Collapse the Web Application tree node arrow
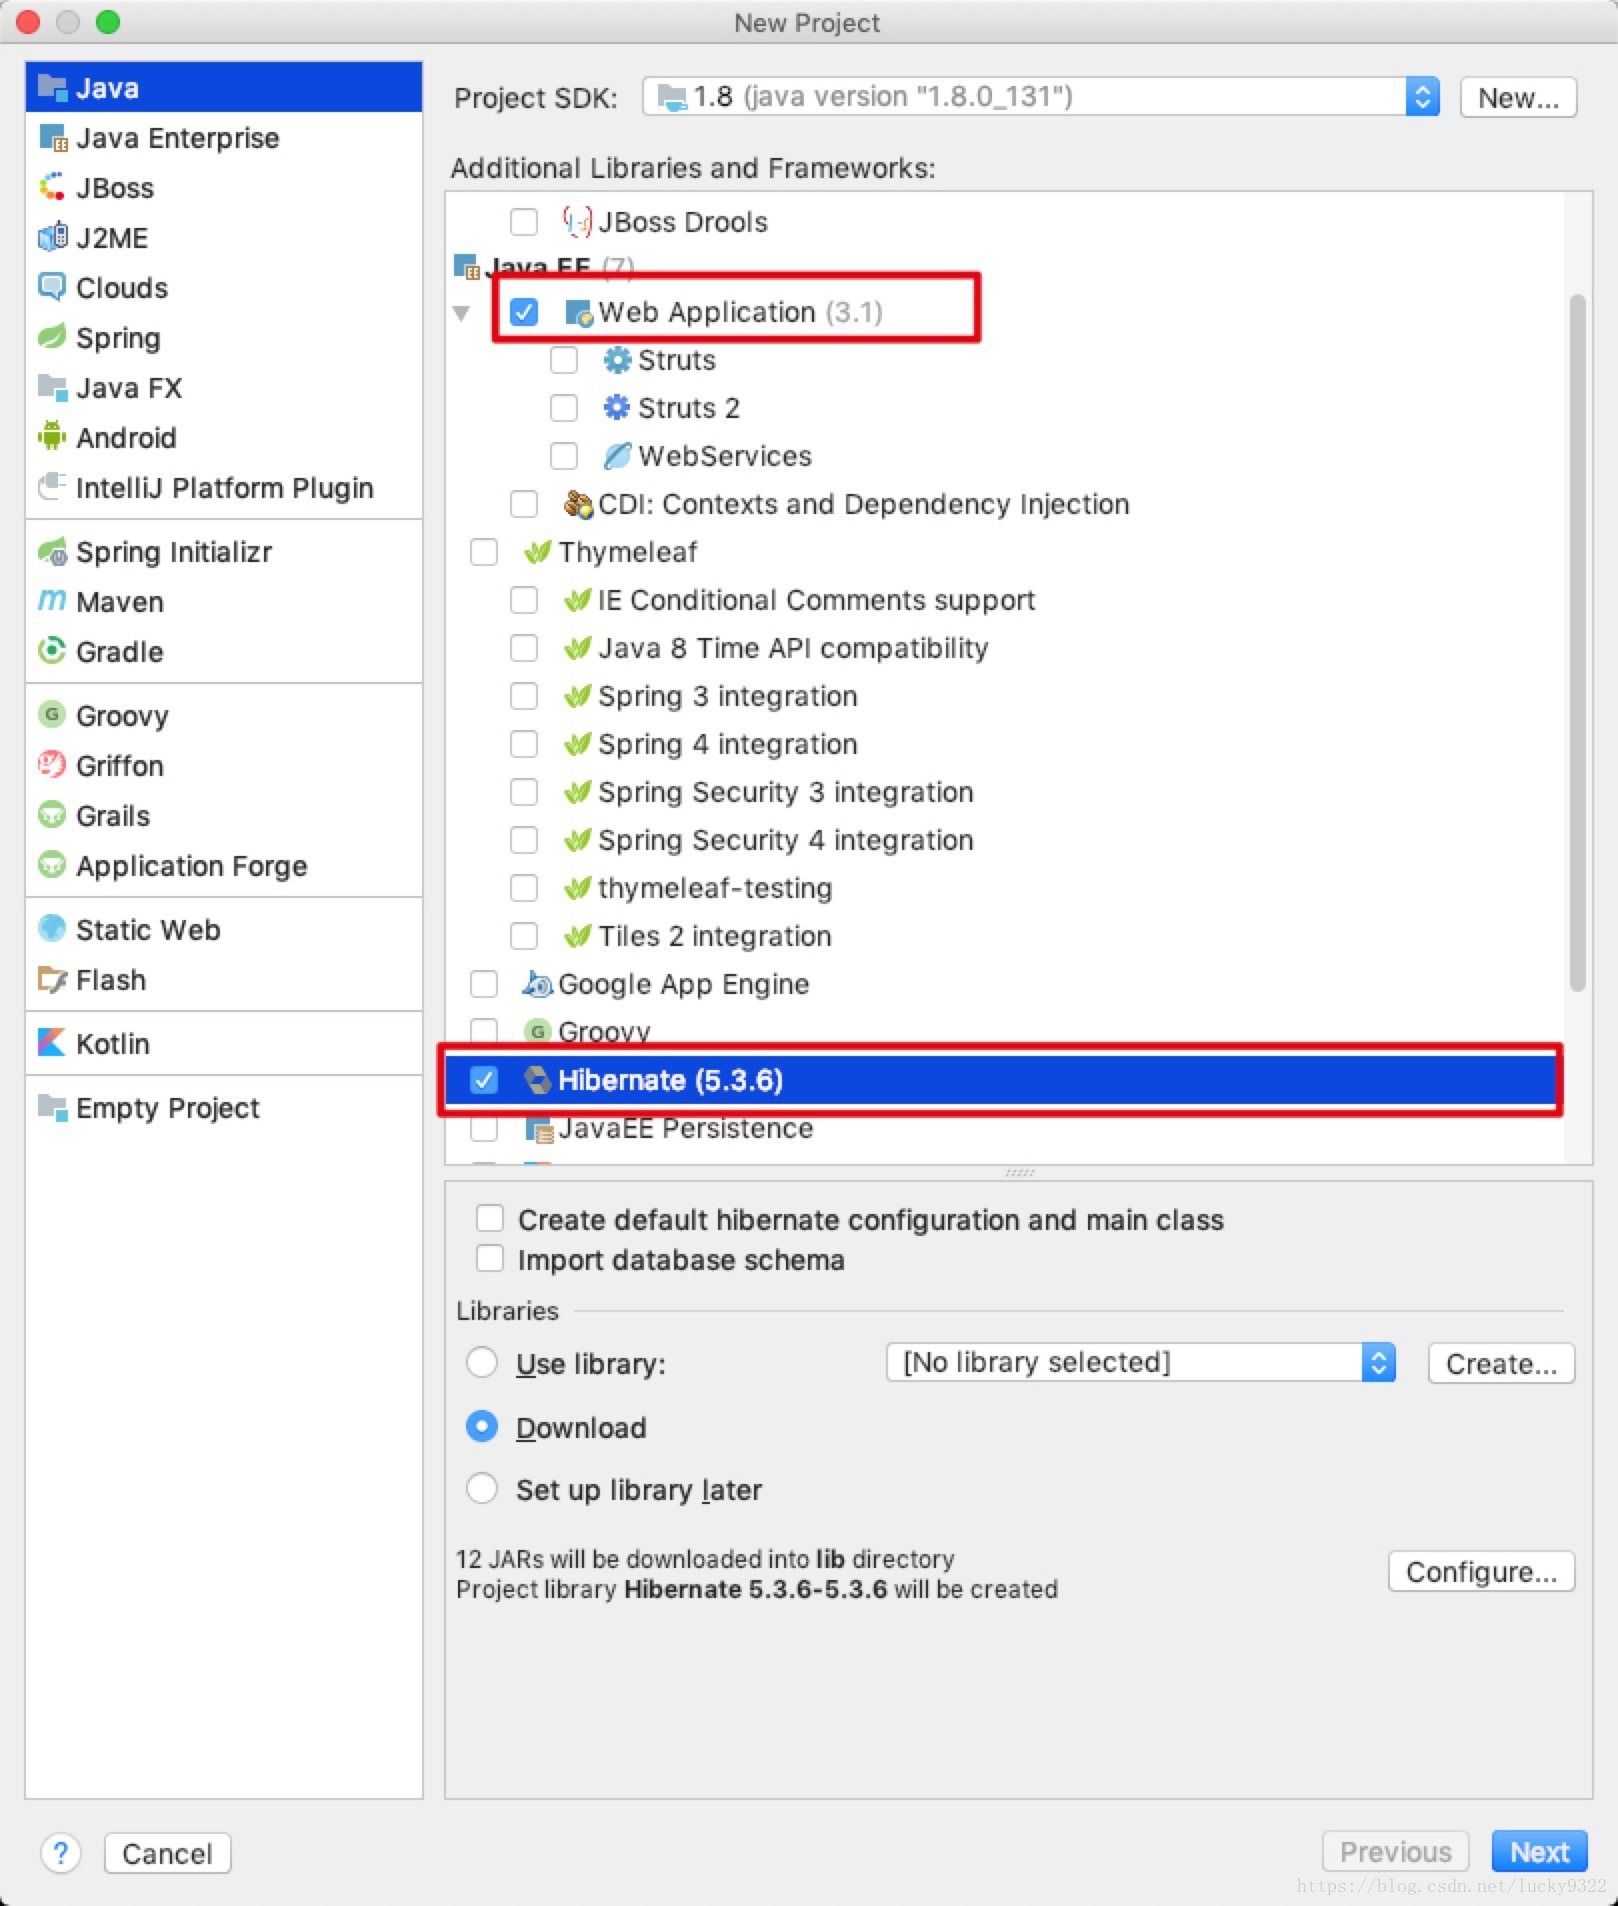 coord(461,313)
